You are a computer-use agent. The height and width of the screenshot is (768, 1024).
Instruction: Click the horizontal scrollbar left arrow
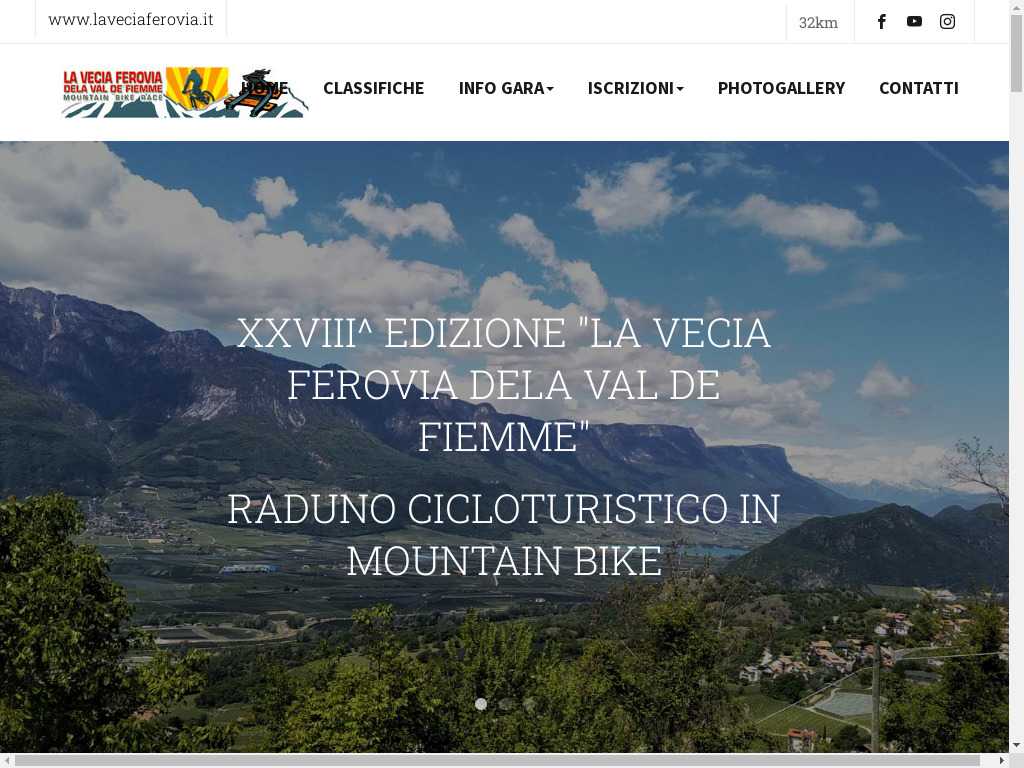click(x=7, y=761)
